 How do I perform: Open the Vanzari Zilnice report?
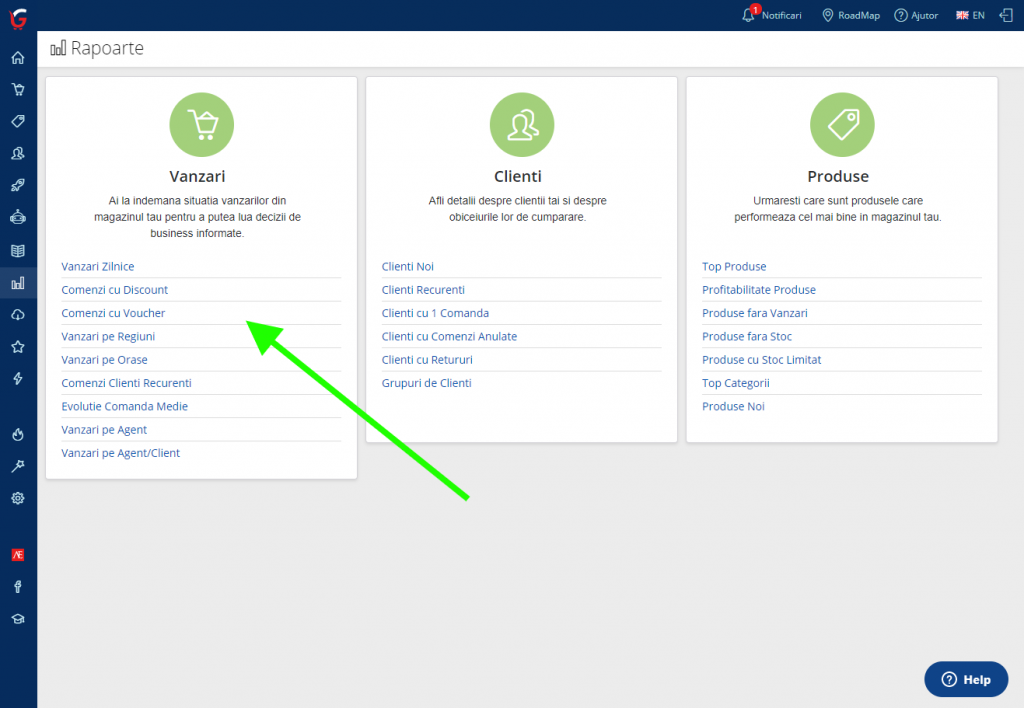coord(98,267)
